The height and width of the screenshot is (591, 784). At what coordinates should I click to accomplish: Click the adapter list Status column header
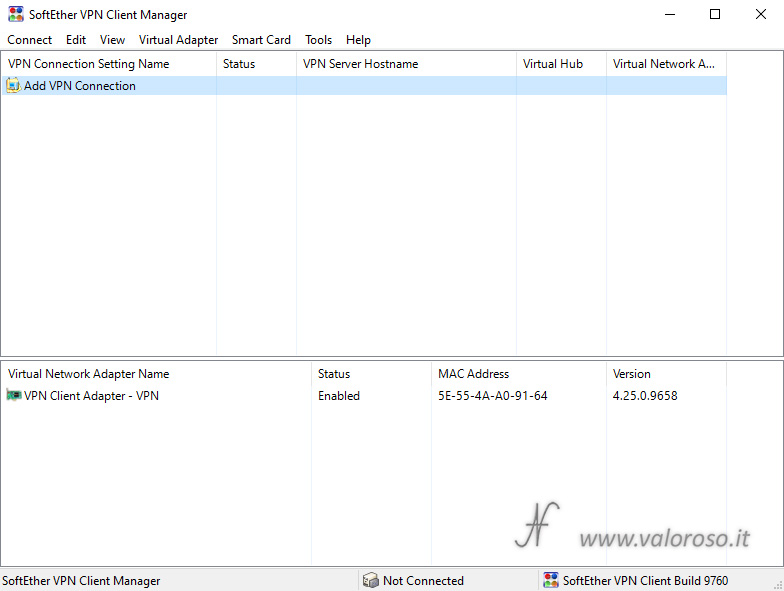pos(372,374)
